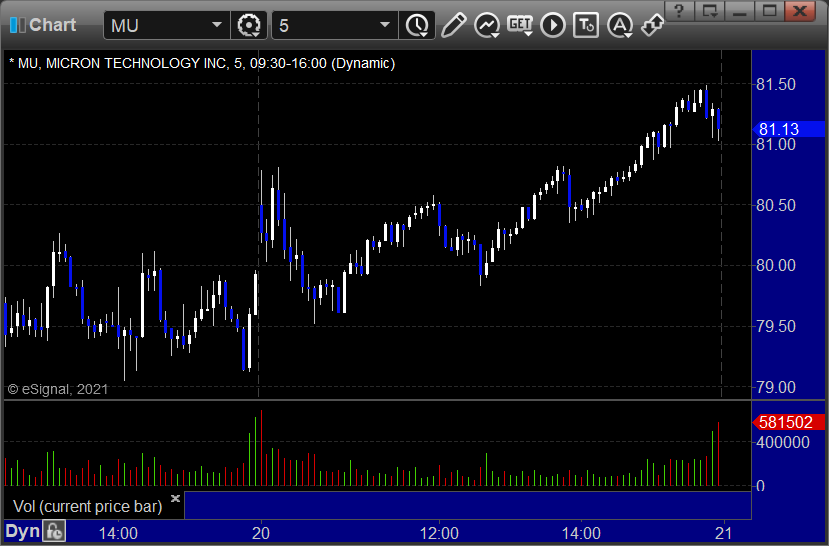Select the pencil drawing tool
Viewport: 829px width, 546px height.
click(x=453, y=25)
